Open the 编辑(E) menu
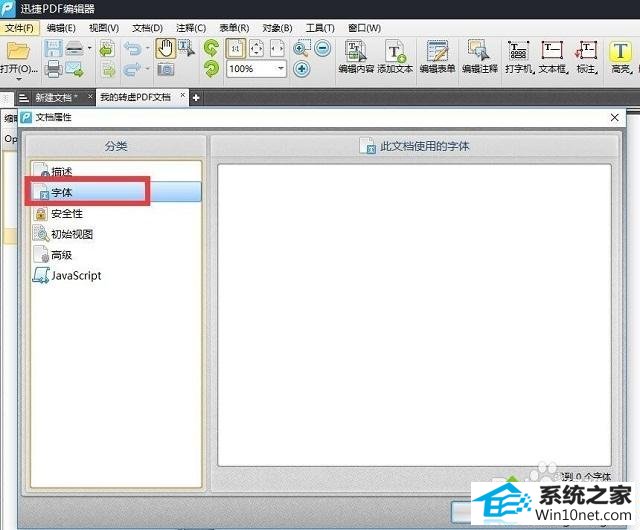This screenshot has height=530, width=640. point(61,28)
